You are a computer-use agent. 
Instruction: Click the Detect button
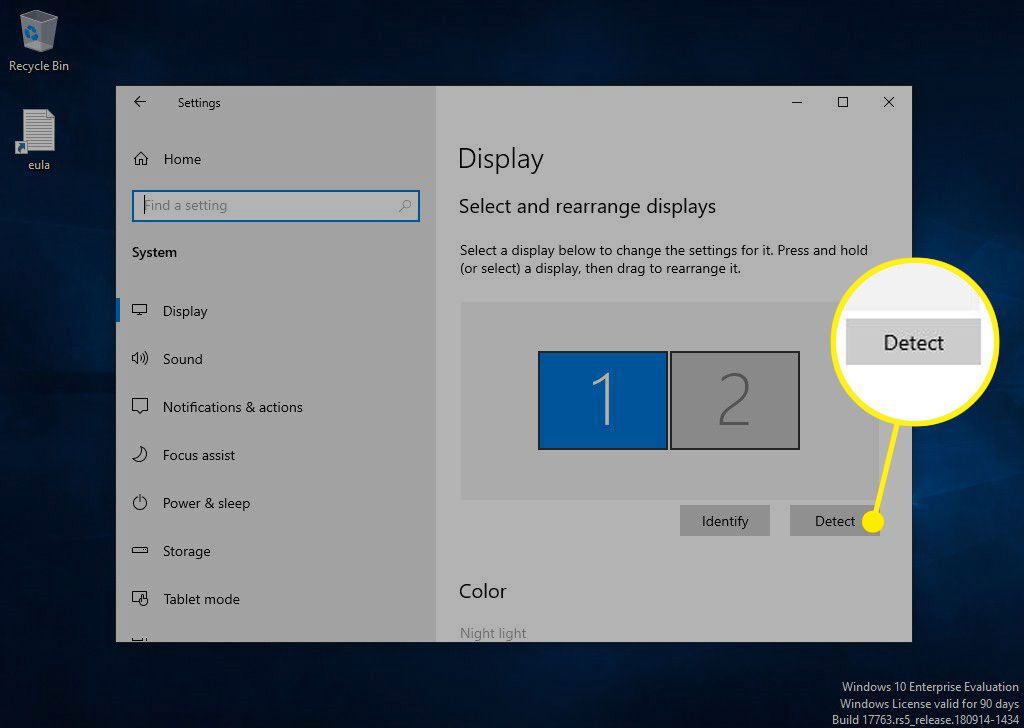[835, 521]
